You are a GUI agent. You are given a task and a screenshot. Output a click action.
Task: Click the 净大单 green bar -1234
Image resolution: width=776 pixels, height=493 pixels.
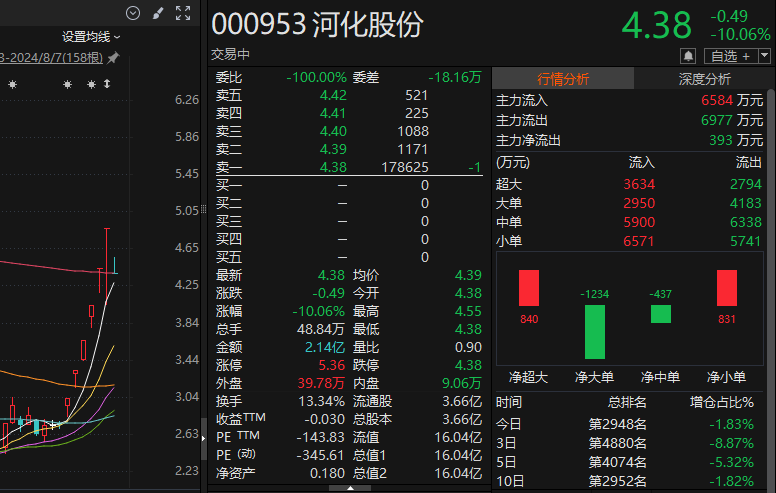[594, 332]
